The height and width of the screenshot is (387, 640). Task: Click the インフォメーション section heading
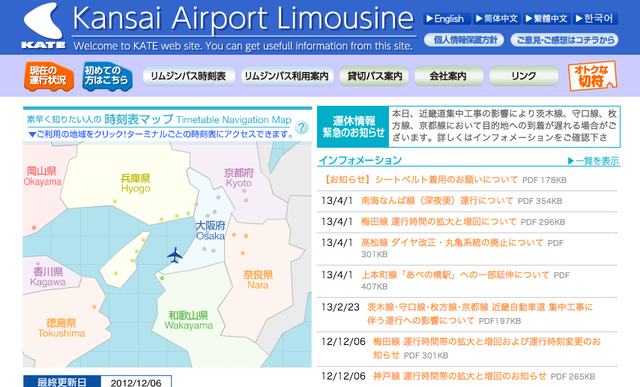(x=360, y=160)
